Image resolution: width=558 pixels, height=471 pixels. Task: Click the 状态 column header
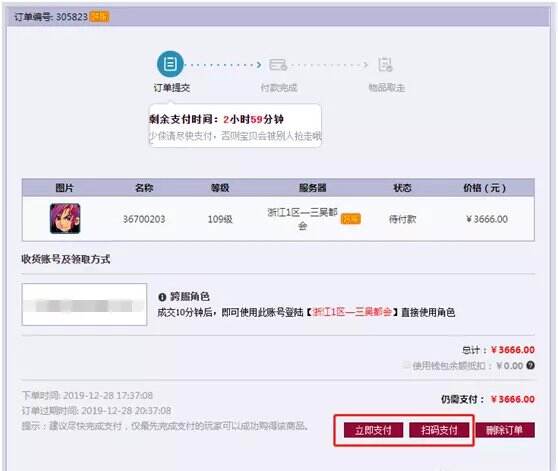coord(402,188)
